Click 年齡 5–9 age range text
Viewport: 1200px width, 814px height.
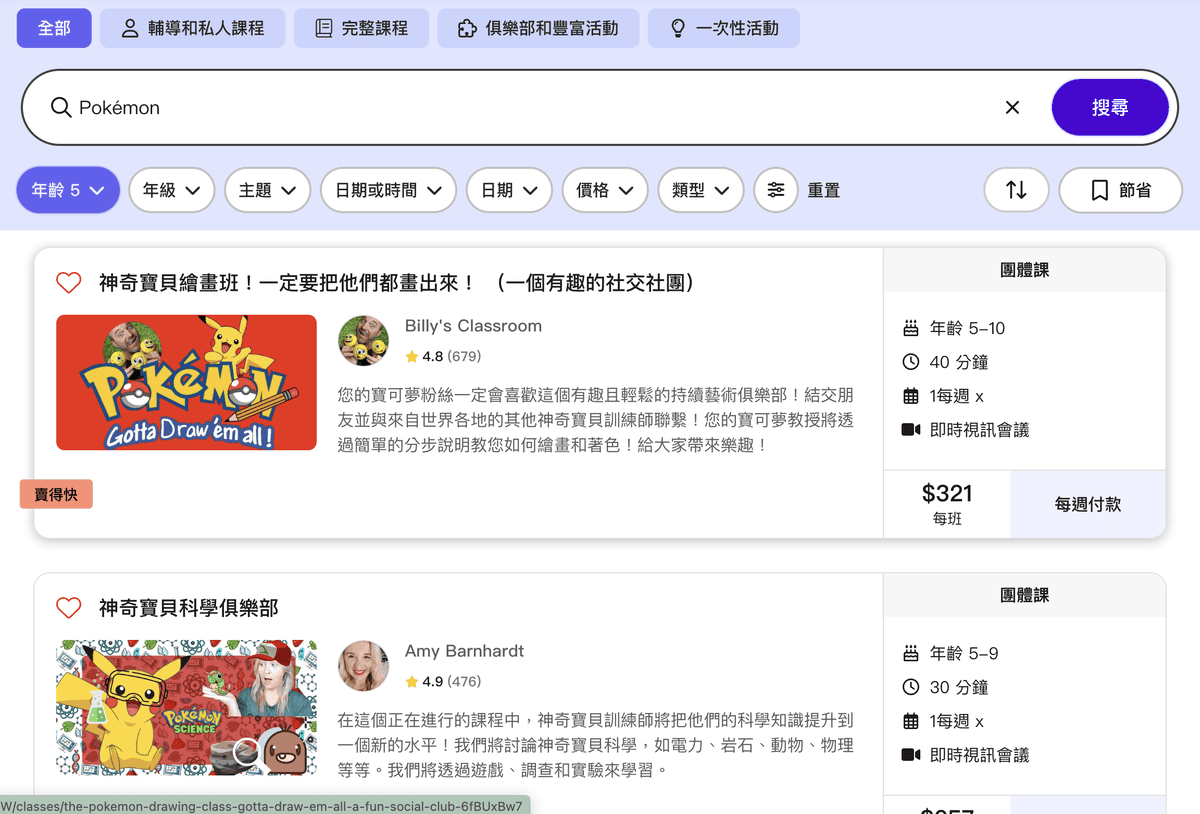[964, 653]
